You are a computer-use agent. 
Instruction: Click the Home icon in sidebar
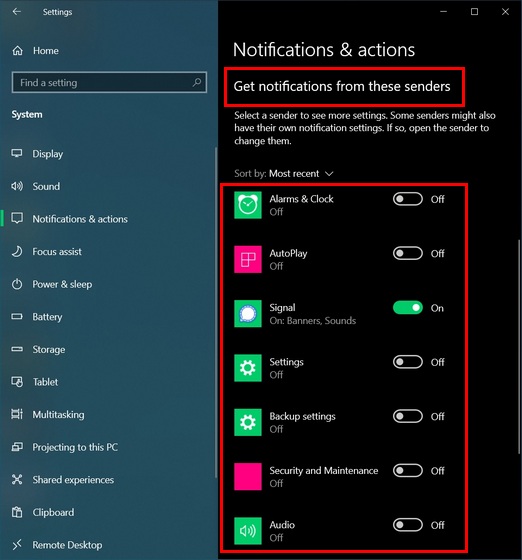click(x=17, y=51)
